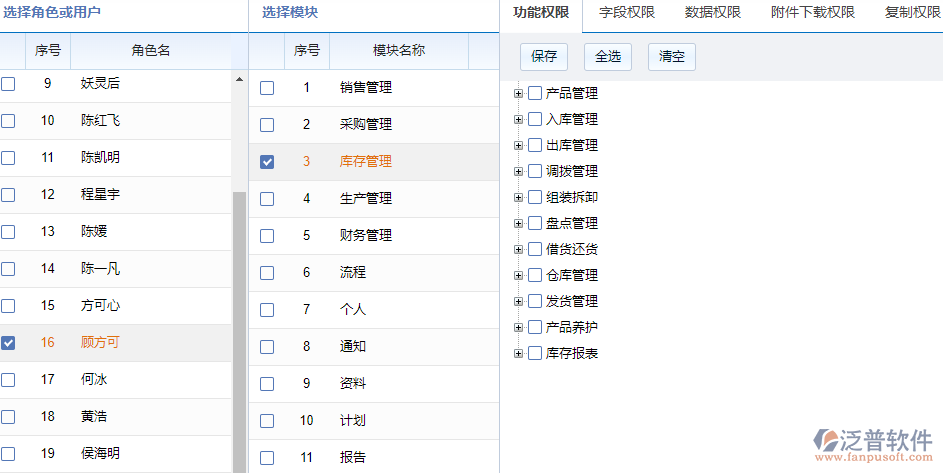The width and height of the screenshot is (943, 473).
Task: Click the role list scroll-up arrow
Action: [239, 79]
